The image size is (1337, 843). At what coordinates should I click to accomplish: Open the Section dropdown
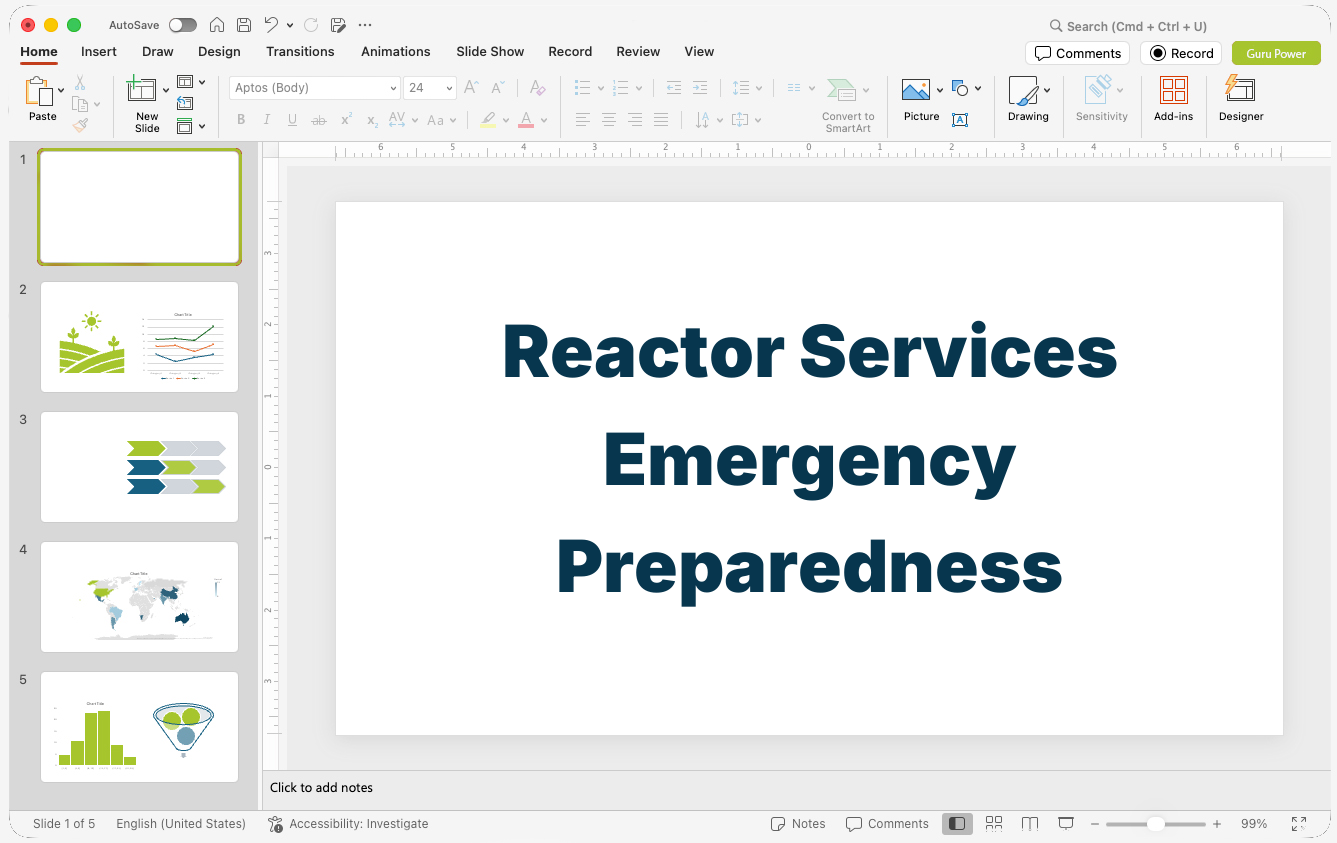pos(191,126)
